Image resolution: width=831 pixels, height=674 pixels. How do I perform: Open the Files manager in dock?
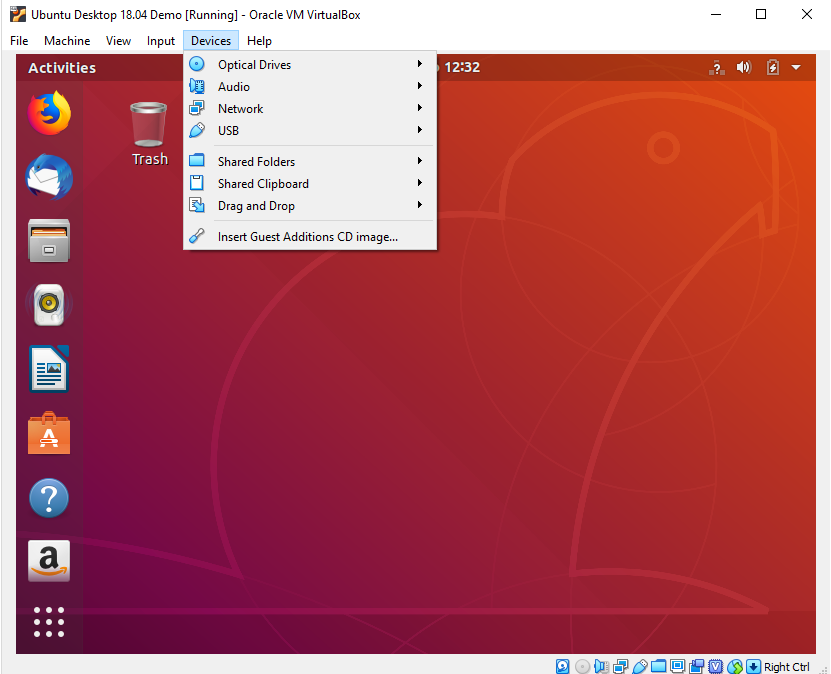coord(49,241)
